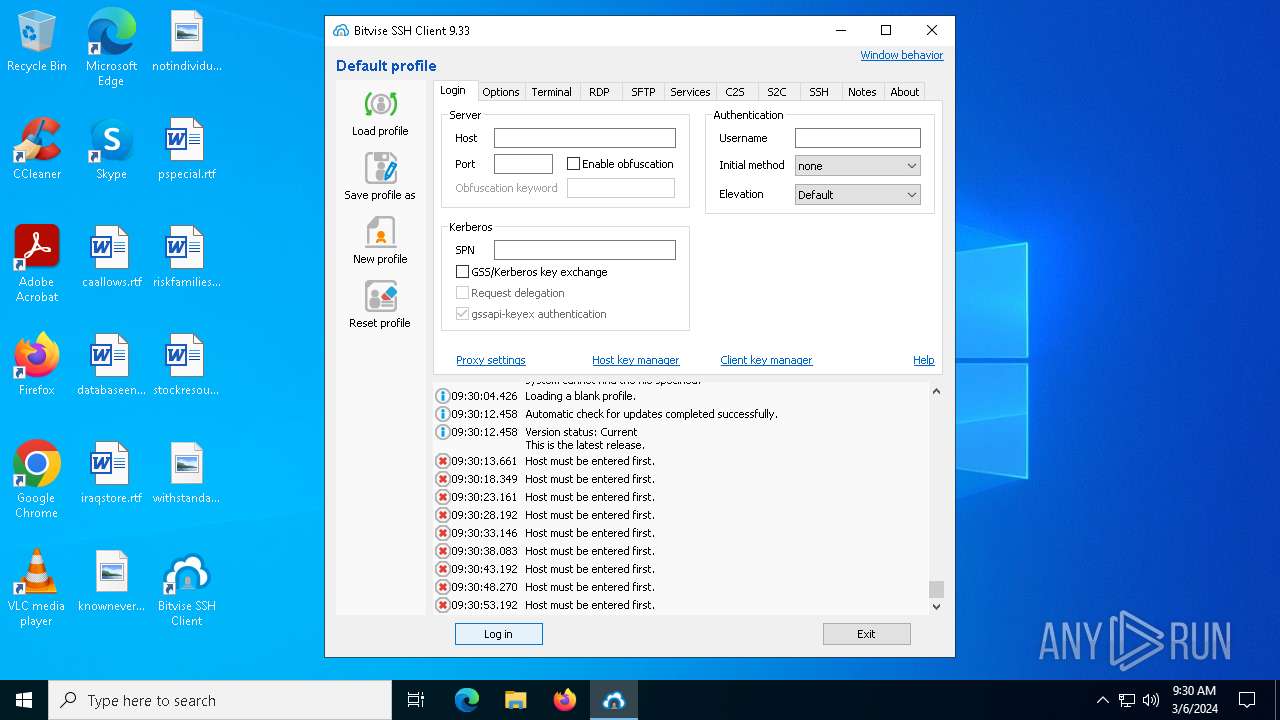Open the Host key manager link
The height and width of the screenshot is (720, 1280).
coord(635,360)
